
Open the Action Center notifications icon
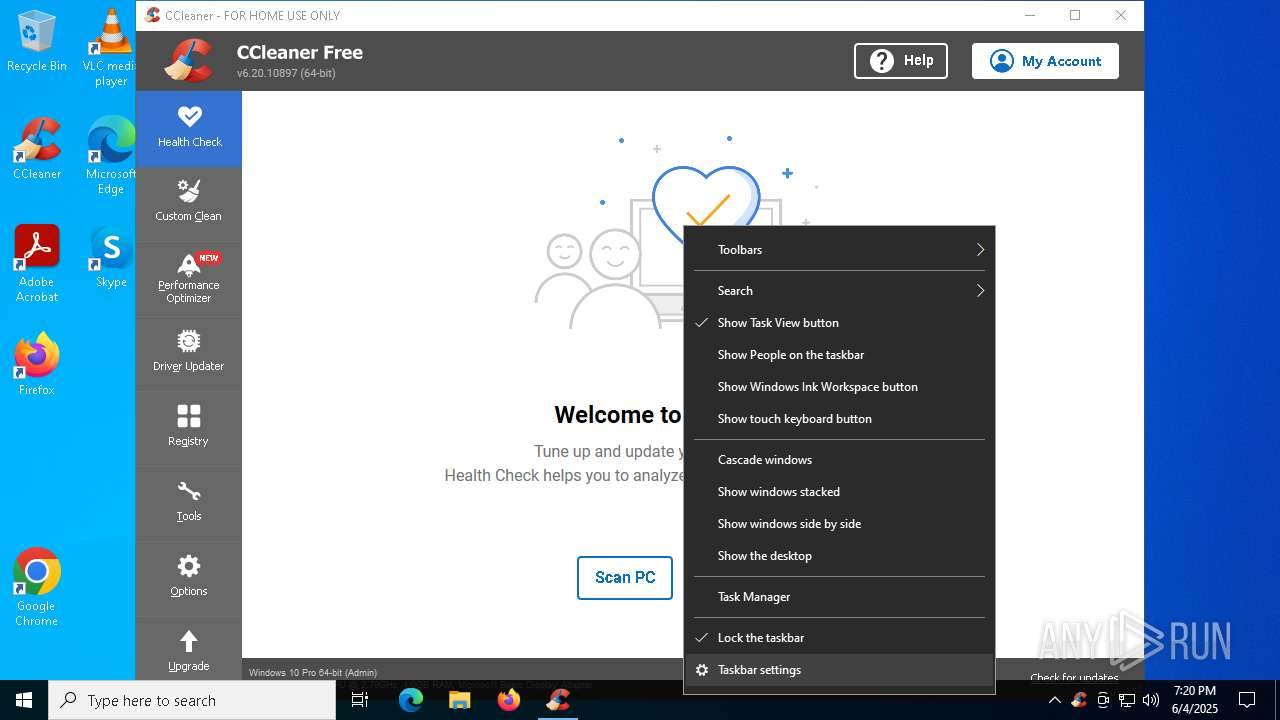pos(1247,700)
